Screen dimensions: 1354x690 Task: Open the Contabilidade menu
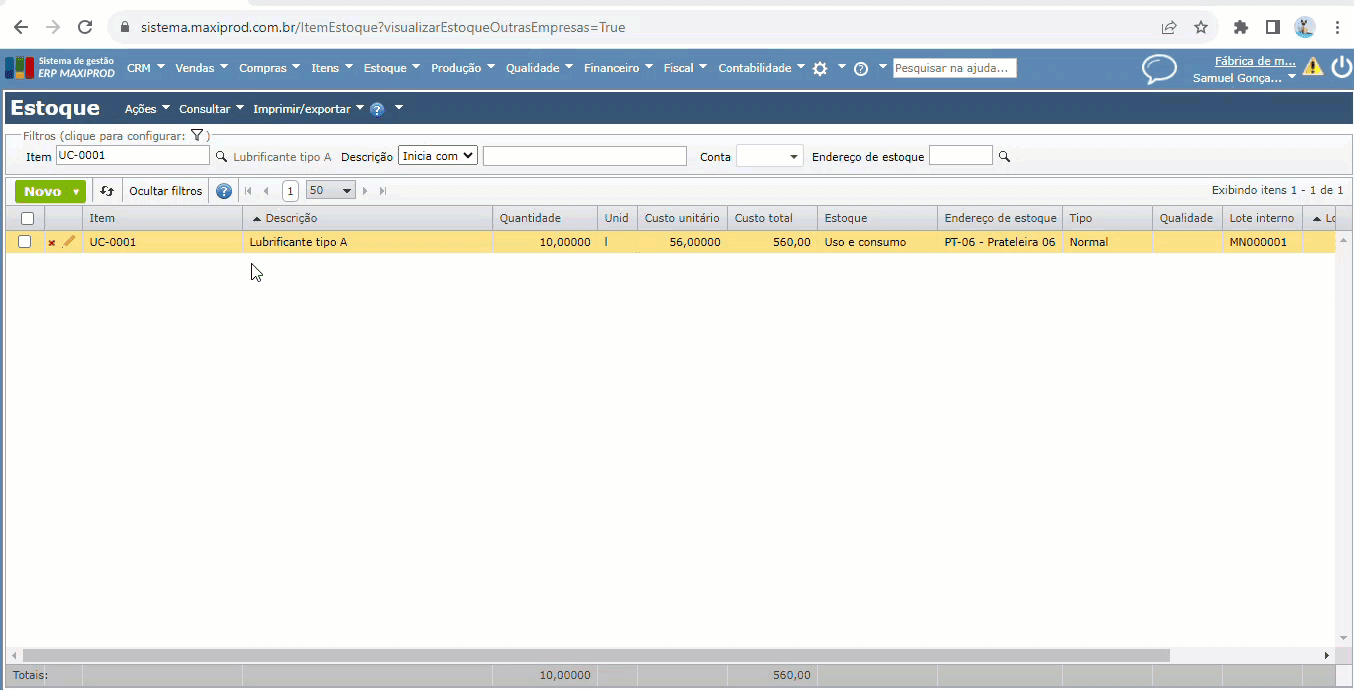[762, 68]
